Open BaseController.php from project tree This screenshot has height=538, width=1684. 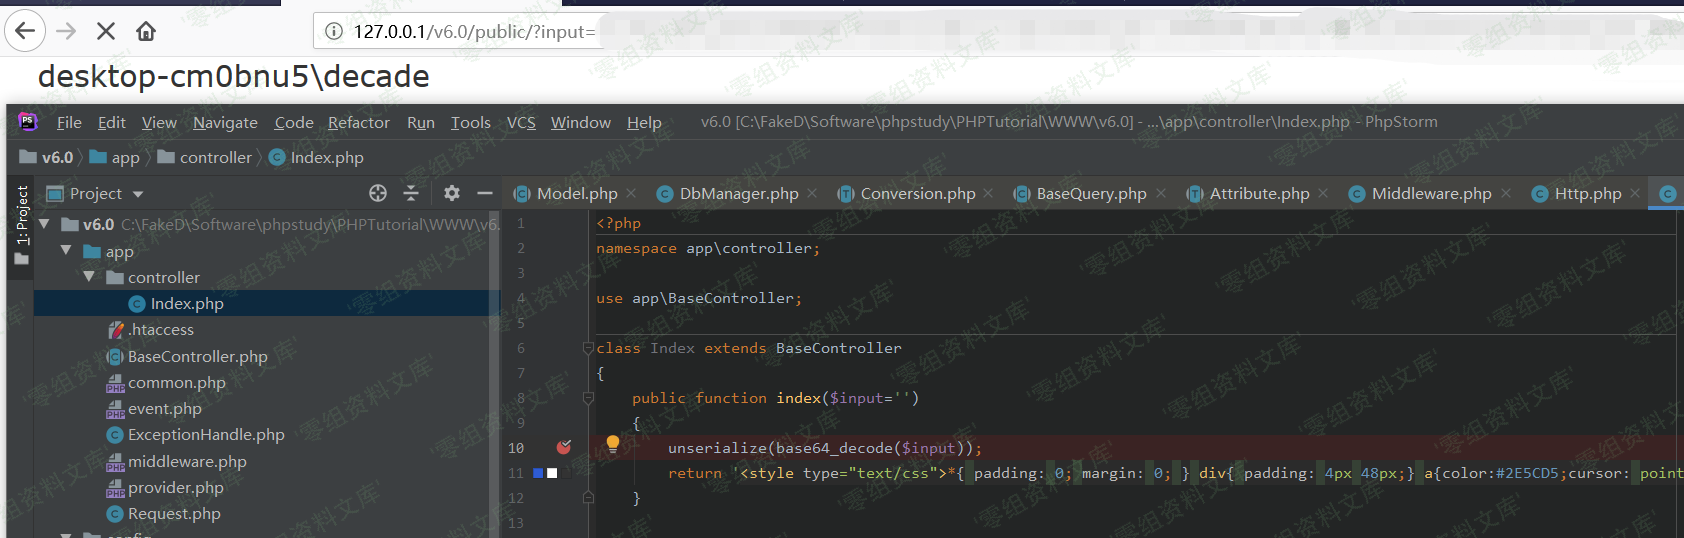(x=197, y=356)
